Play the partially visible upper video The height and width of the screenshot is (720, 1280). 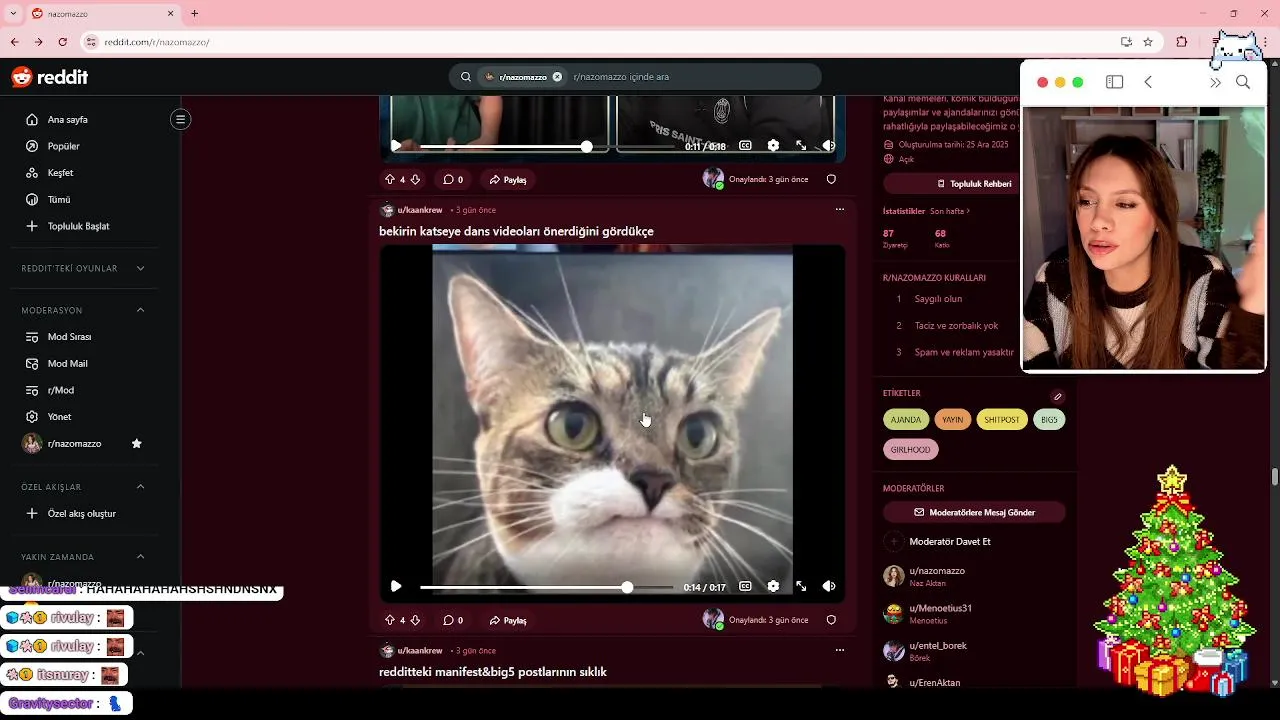click(396, 145)
